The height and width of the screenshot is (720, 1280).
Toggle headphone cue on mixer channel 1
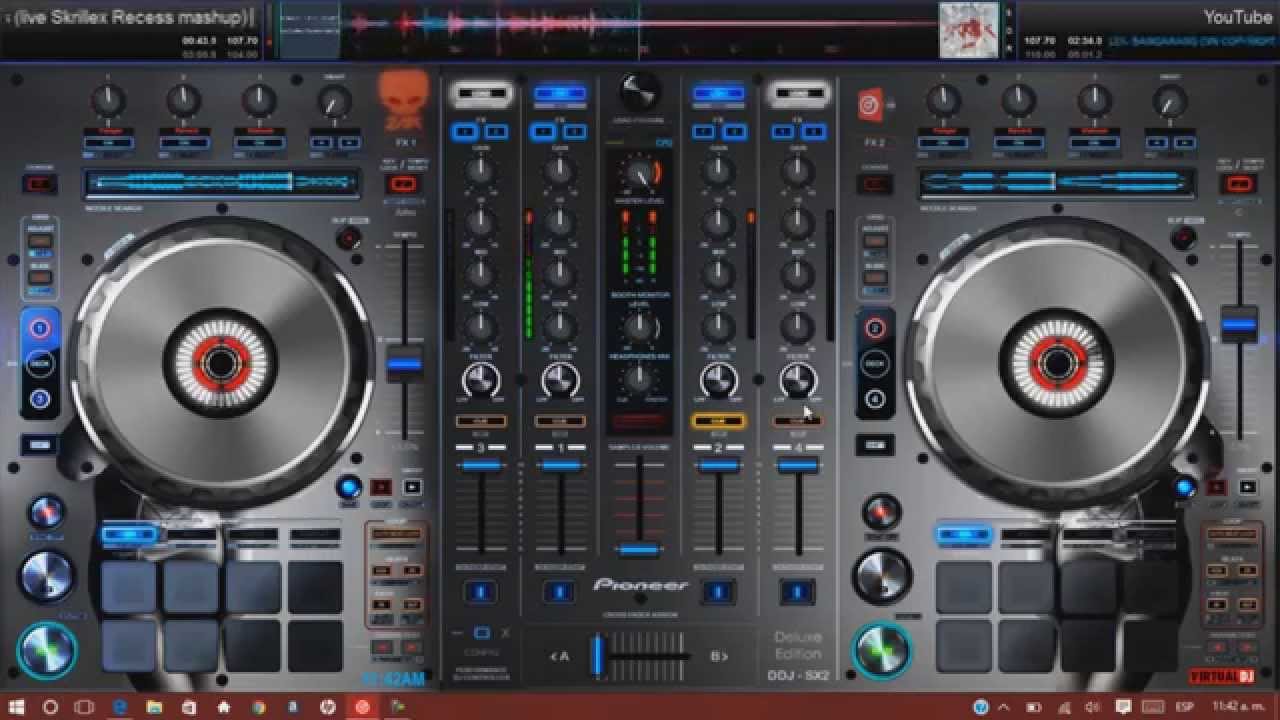(560, 421)
